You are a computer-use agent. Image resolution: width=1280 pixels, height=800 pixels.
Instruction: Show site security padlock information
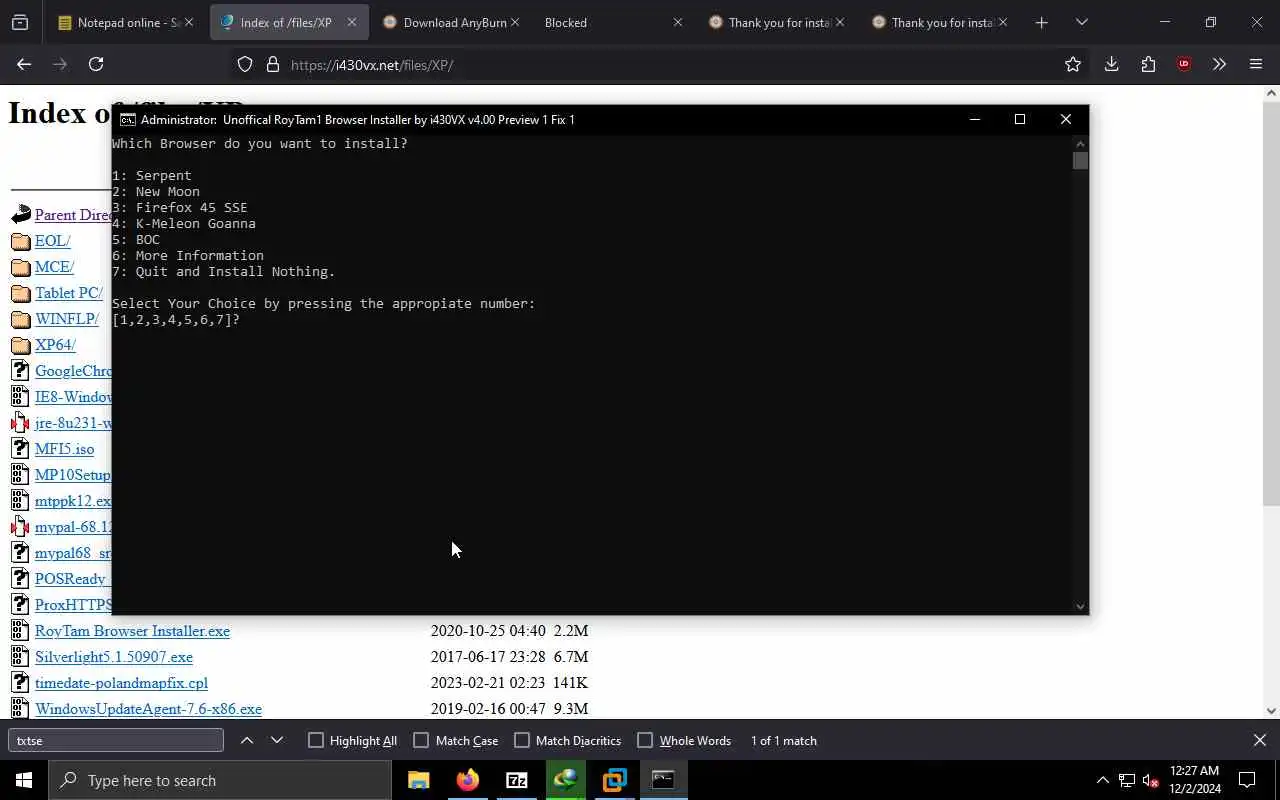[x=272, y=64]
